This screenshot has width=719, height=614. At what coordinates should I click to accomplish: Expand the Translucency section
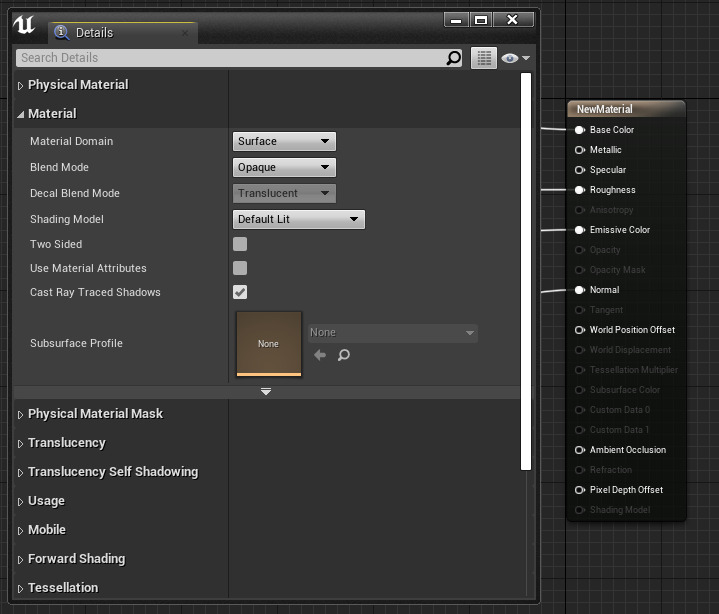pos(66,443)
